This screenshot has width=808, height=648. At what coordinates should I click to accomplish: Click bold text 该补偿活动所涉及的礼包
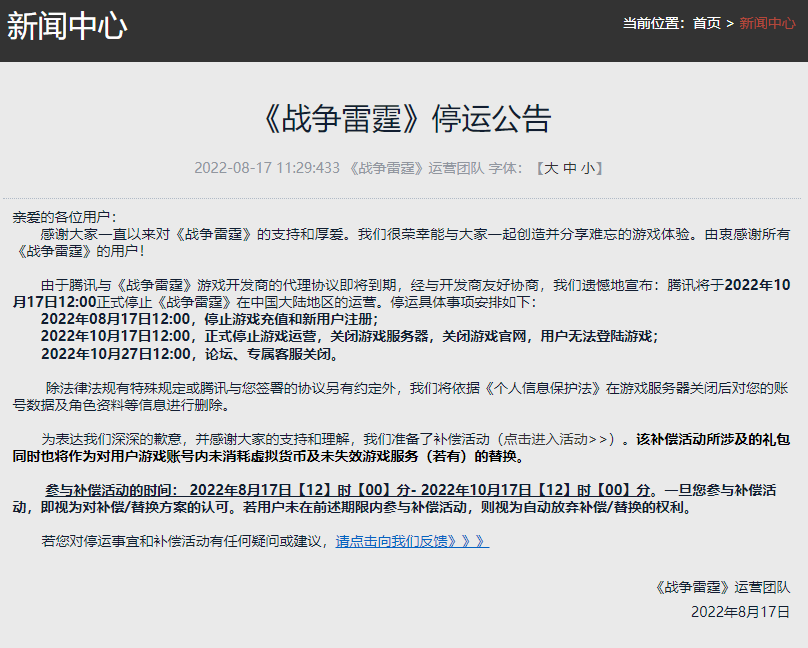point(713,439)
